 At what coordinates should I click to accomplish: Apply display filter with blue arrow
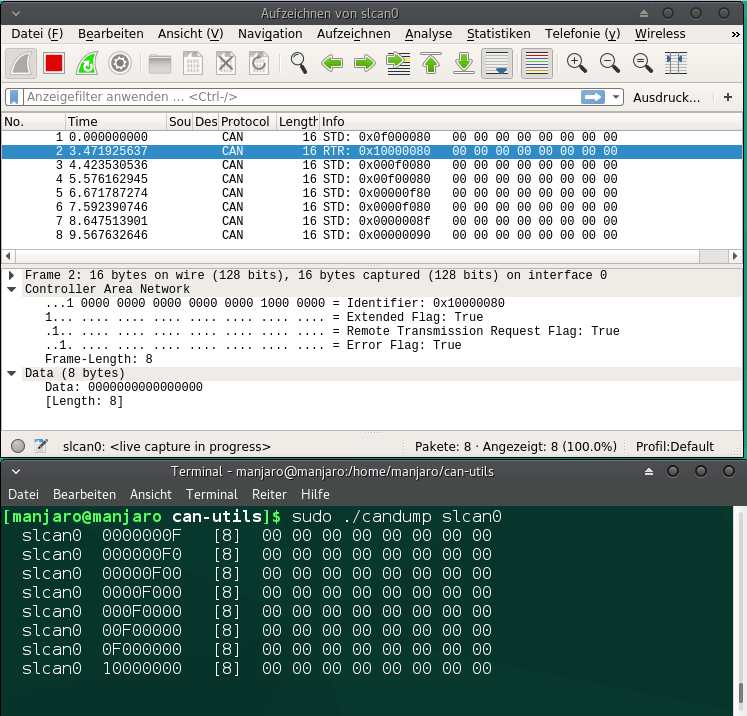593,97
